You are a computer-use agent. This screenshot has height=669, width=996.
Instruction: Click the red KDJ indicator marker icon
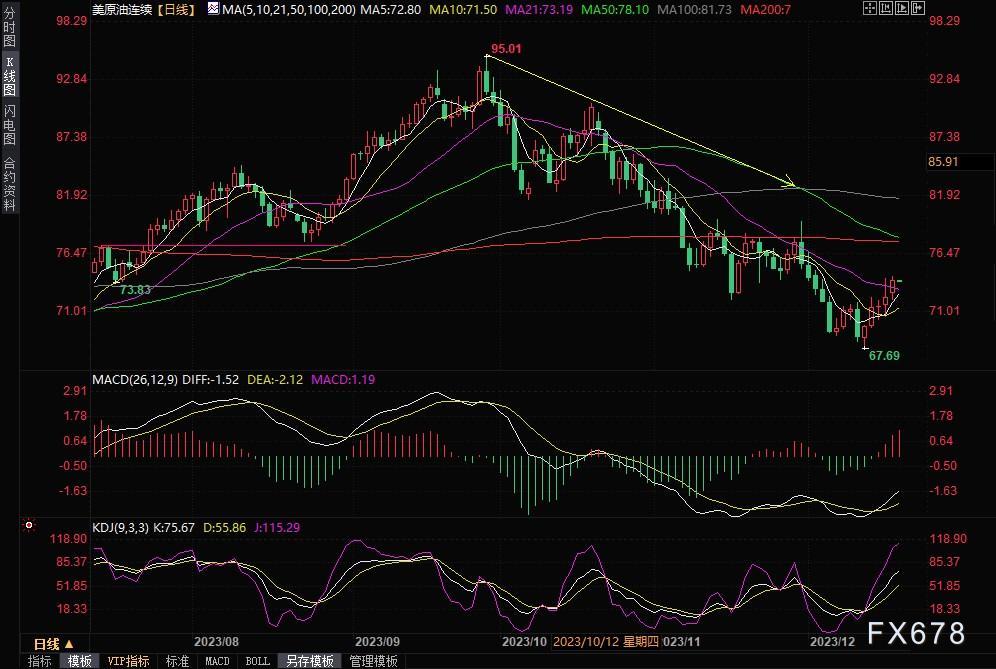(x=29, y=526)
